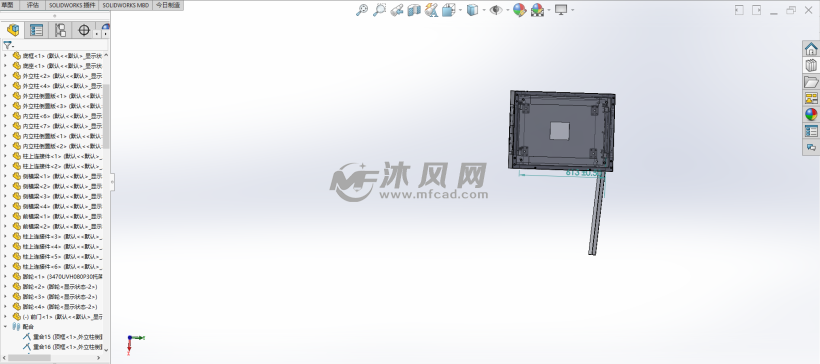Open the SOLIDWORKS MBD tab

(x=126, y=5)
